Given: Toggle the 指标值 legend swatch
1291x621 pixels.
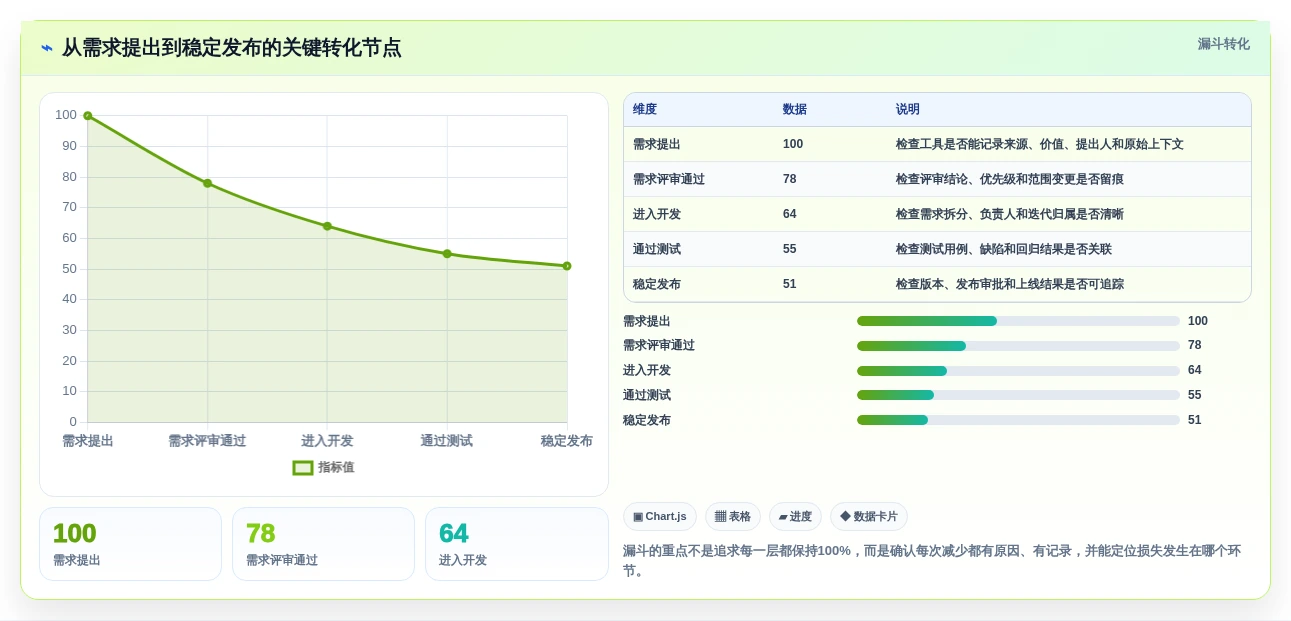Looking at the screenshot, I should (303, 467).
